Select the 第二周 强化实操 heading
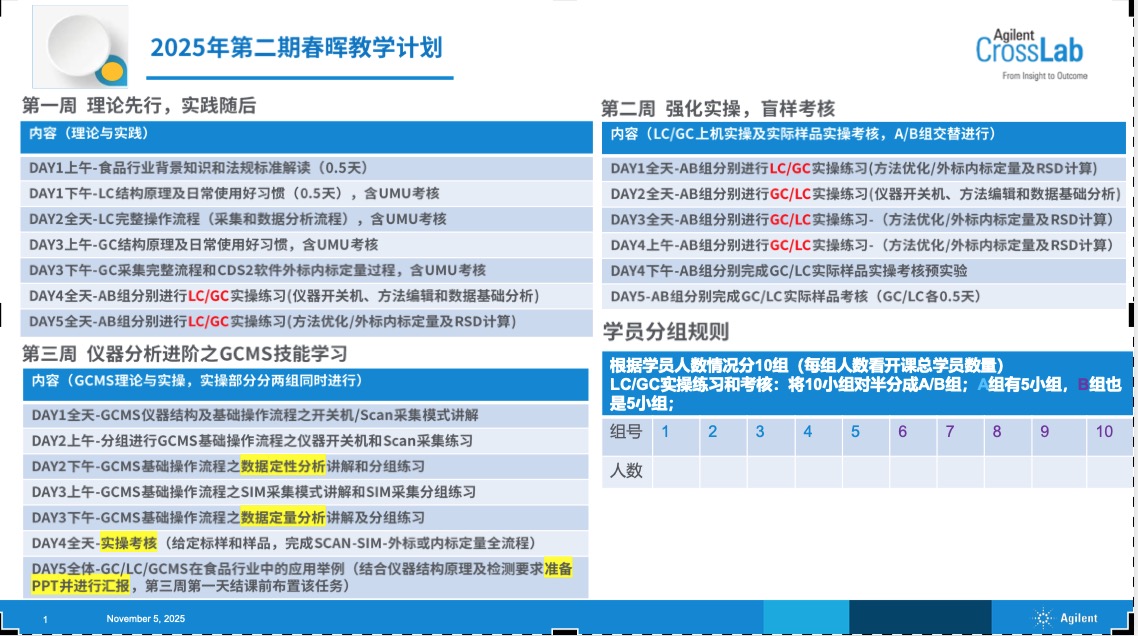This screenshot has width=1138, height=636. coord(717,108)
